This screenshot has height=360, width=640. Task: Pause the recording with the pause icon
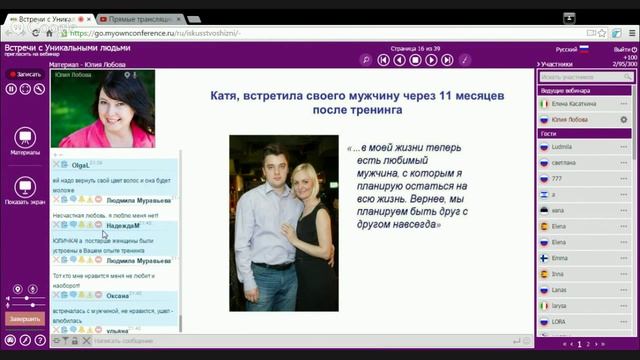(11, 89)
